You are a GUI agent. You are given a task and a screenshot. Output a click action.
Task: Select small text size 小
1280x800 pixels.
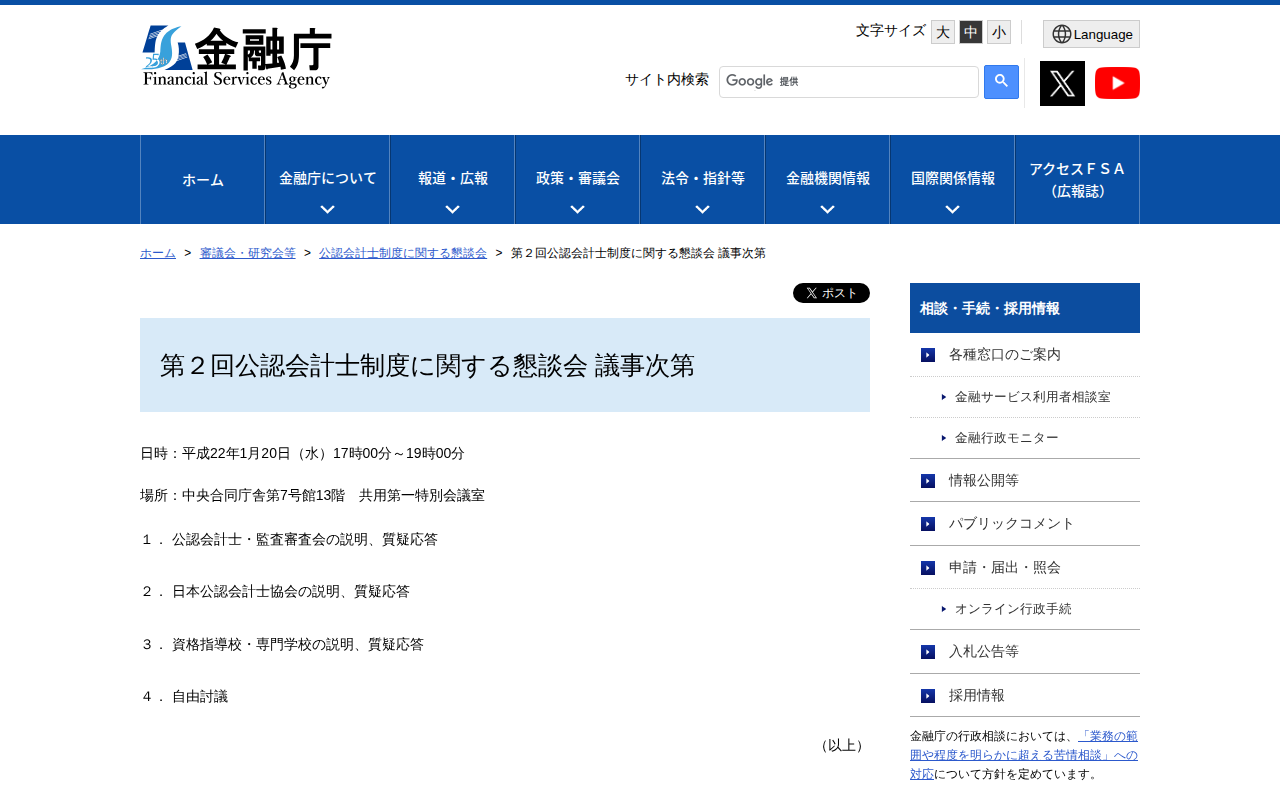click(998, 31)
